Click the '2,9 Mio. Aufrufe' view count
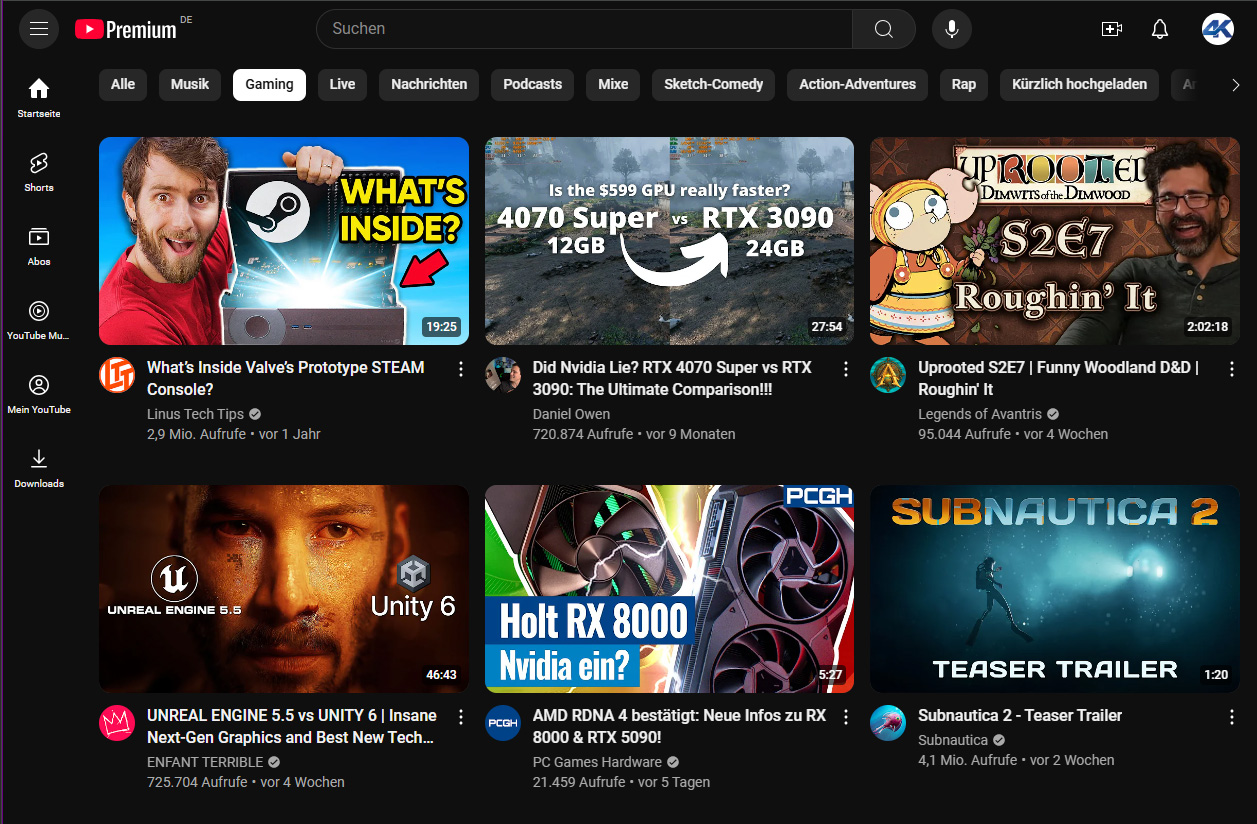This screenshot has height=824, width=1257. (x=196, y=434)
